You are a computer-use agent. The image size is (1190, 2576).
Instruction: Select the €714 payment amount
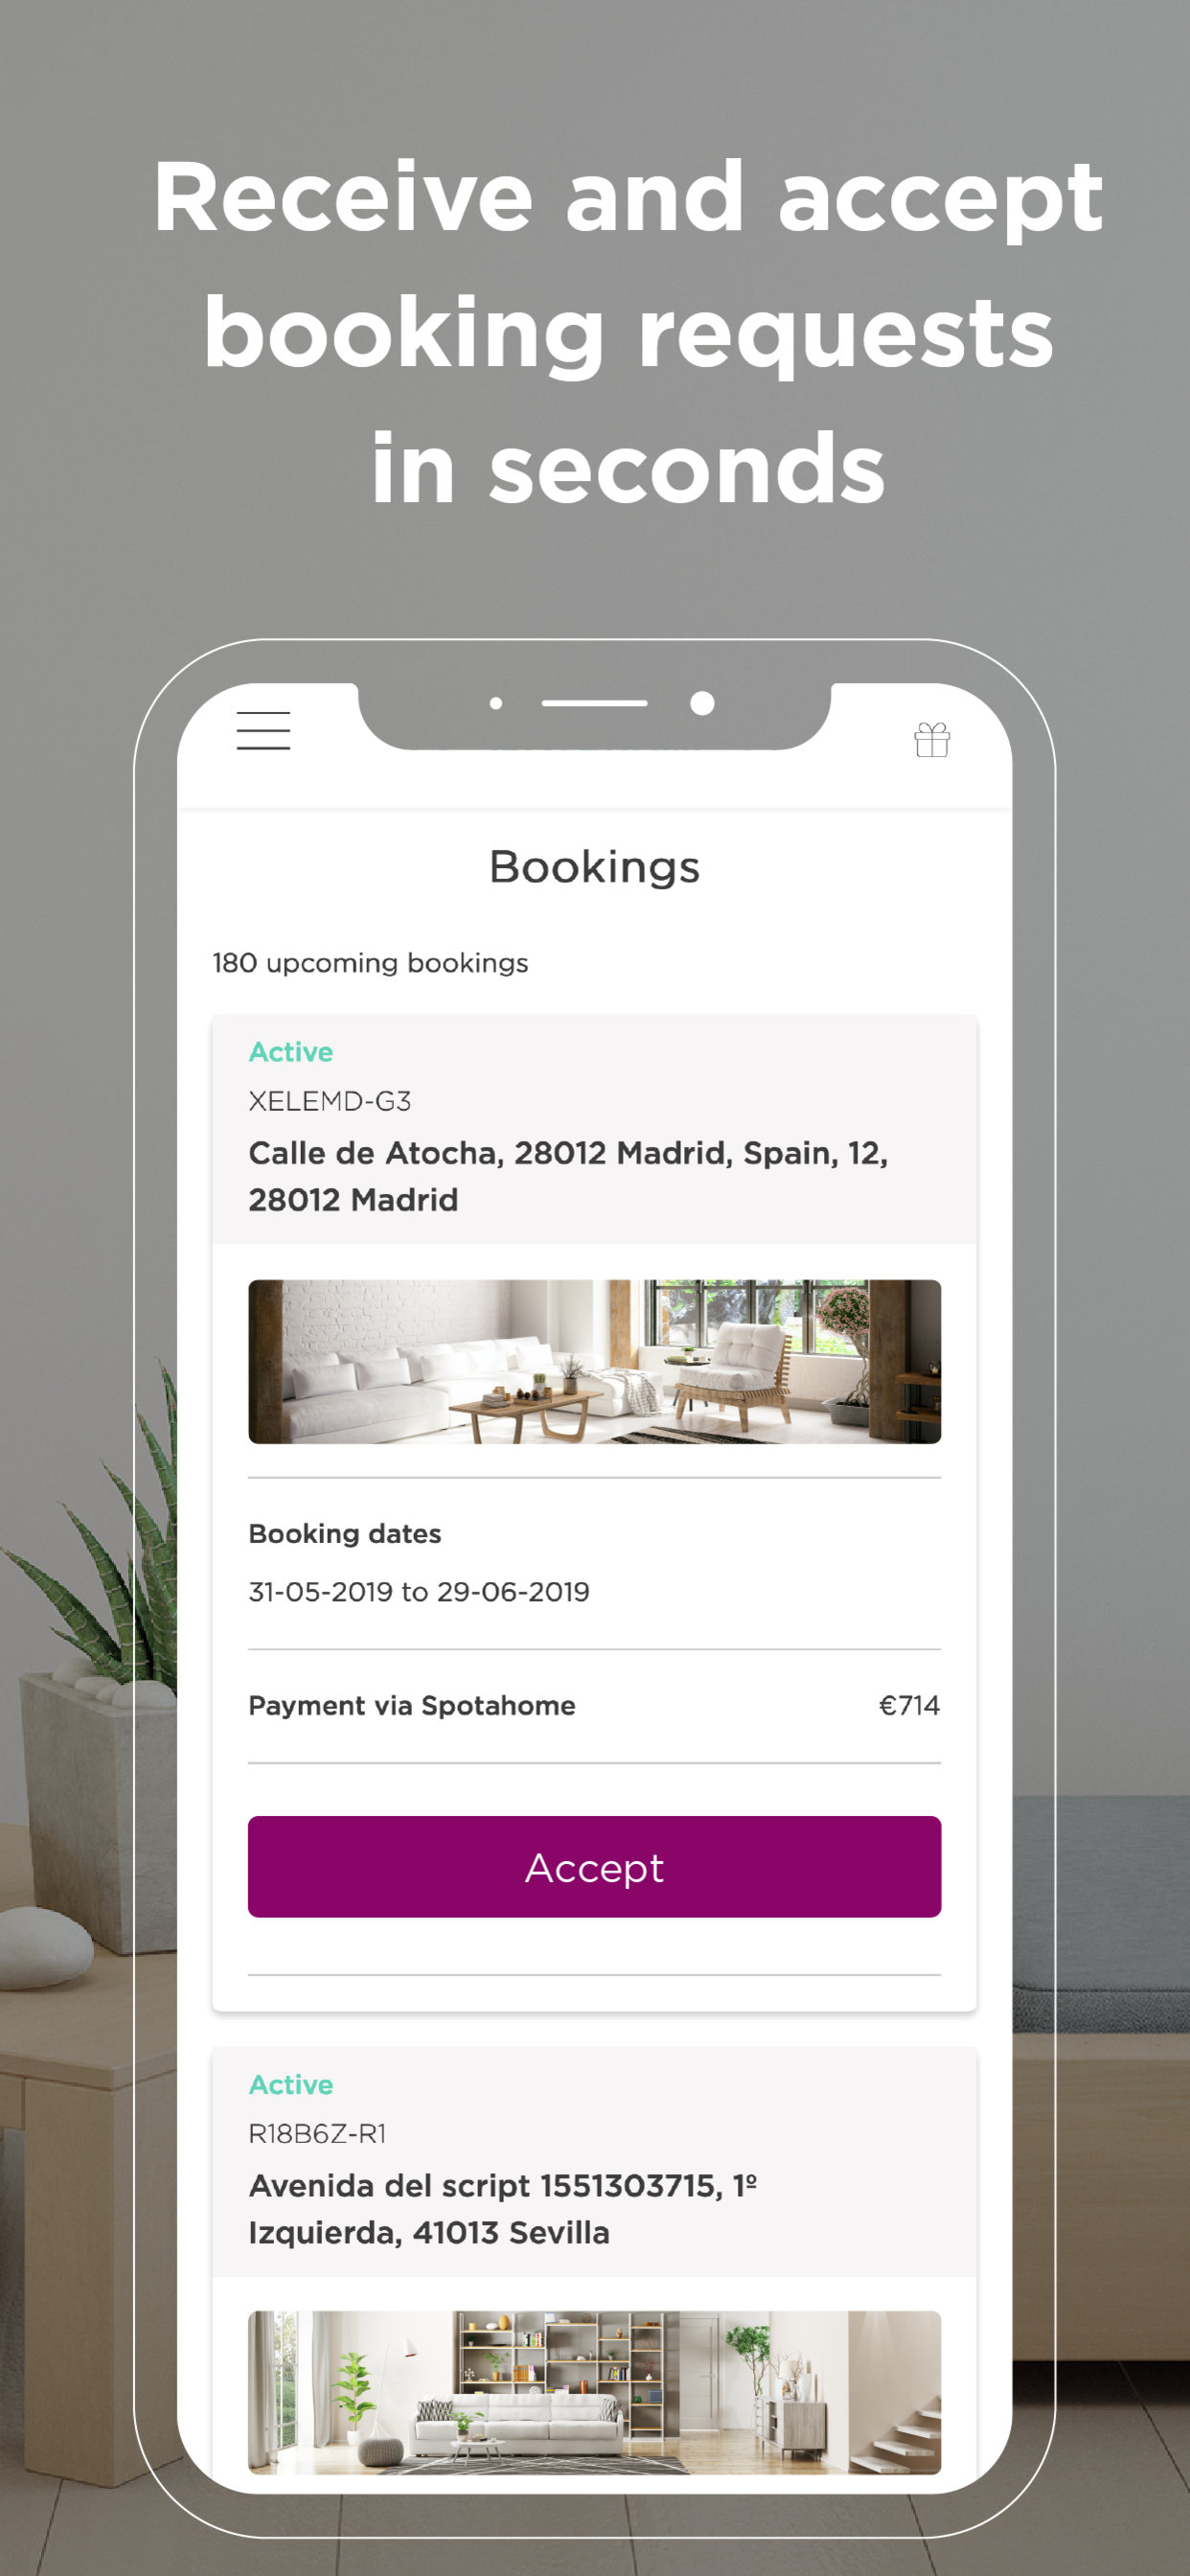(909, 1705)
